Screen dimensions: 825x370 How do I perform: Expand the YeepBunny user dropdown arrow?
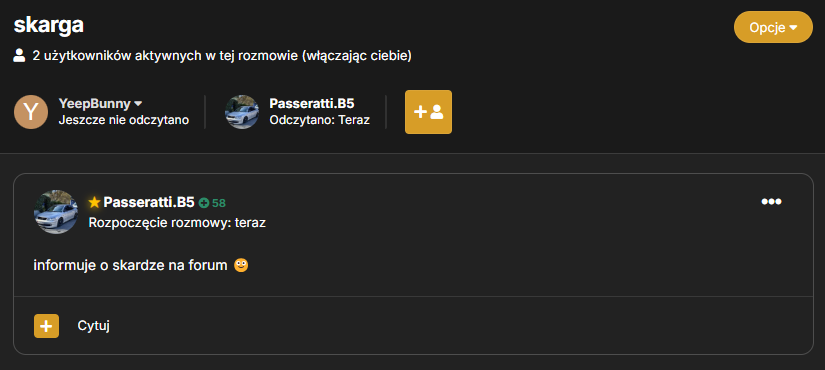click(138, 104)
